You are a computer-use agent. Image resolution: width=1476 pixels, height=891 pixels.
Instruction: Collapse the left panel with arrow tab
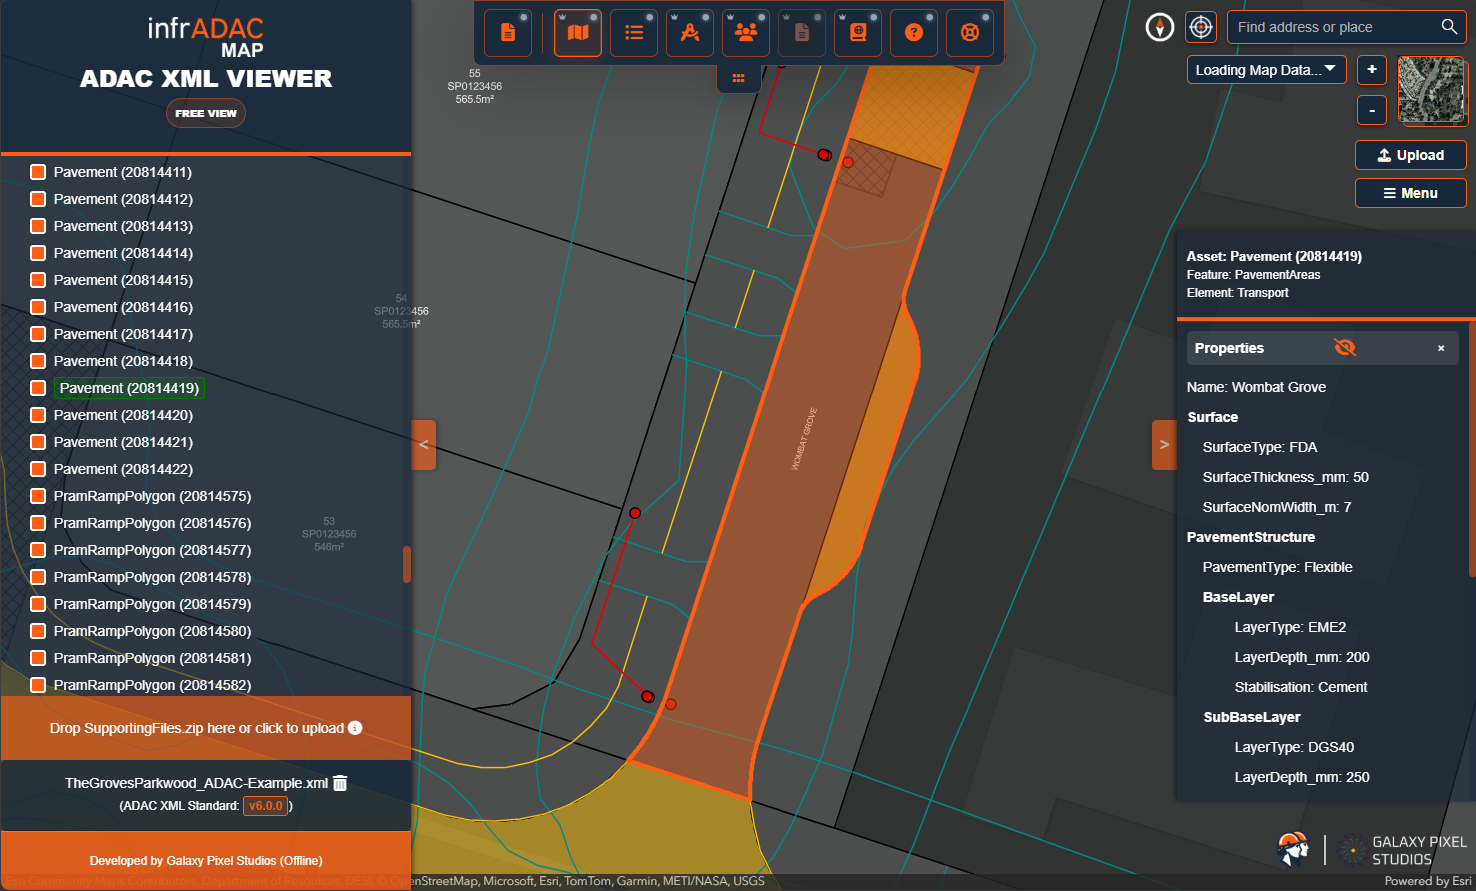pyautogui.click(x=424, y=445)
